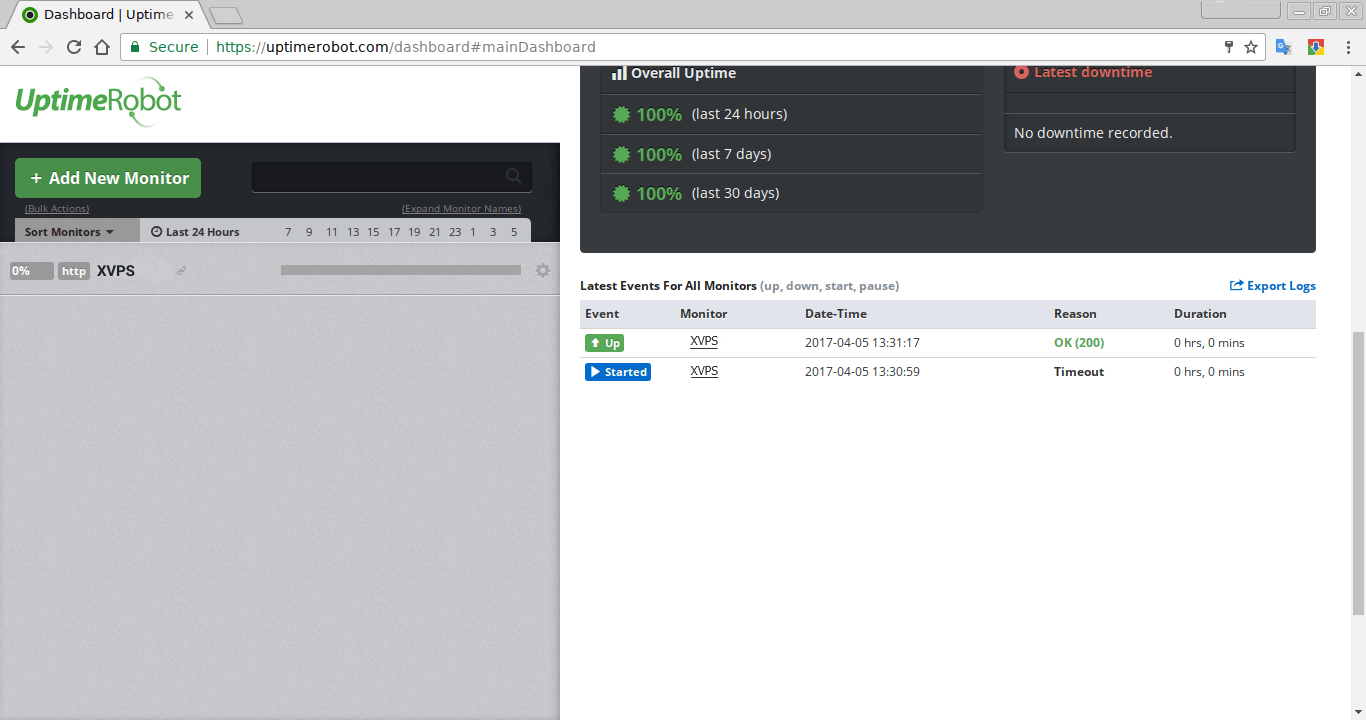The width and height of the screenshot is (1366, 720).
Task: Click the green badge beside last 7 days
Action: point(621,154)
